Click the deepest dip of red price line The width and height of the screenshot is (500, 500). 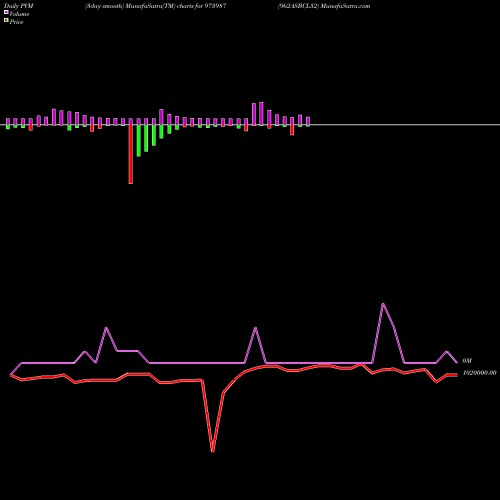213,451
